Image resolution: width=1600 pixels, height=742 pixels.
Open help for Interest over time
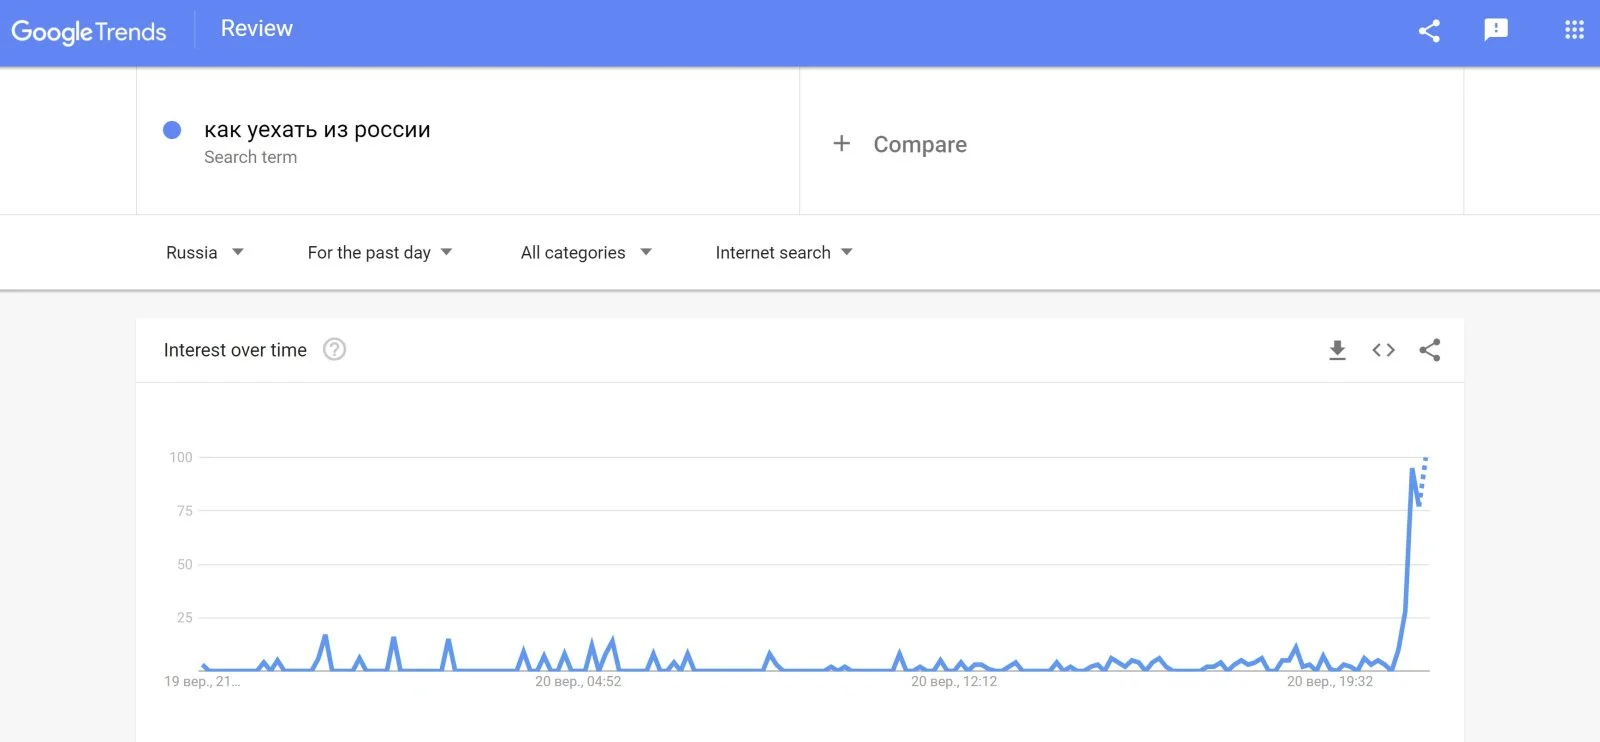pyautogui.click(x=334, y=350)
